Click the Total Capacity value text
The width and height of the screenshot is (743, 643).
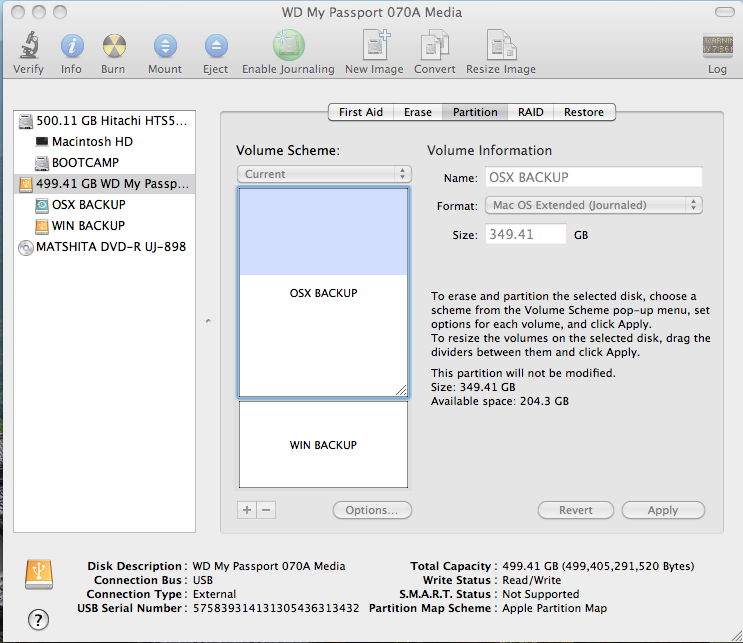coord(598,566)
